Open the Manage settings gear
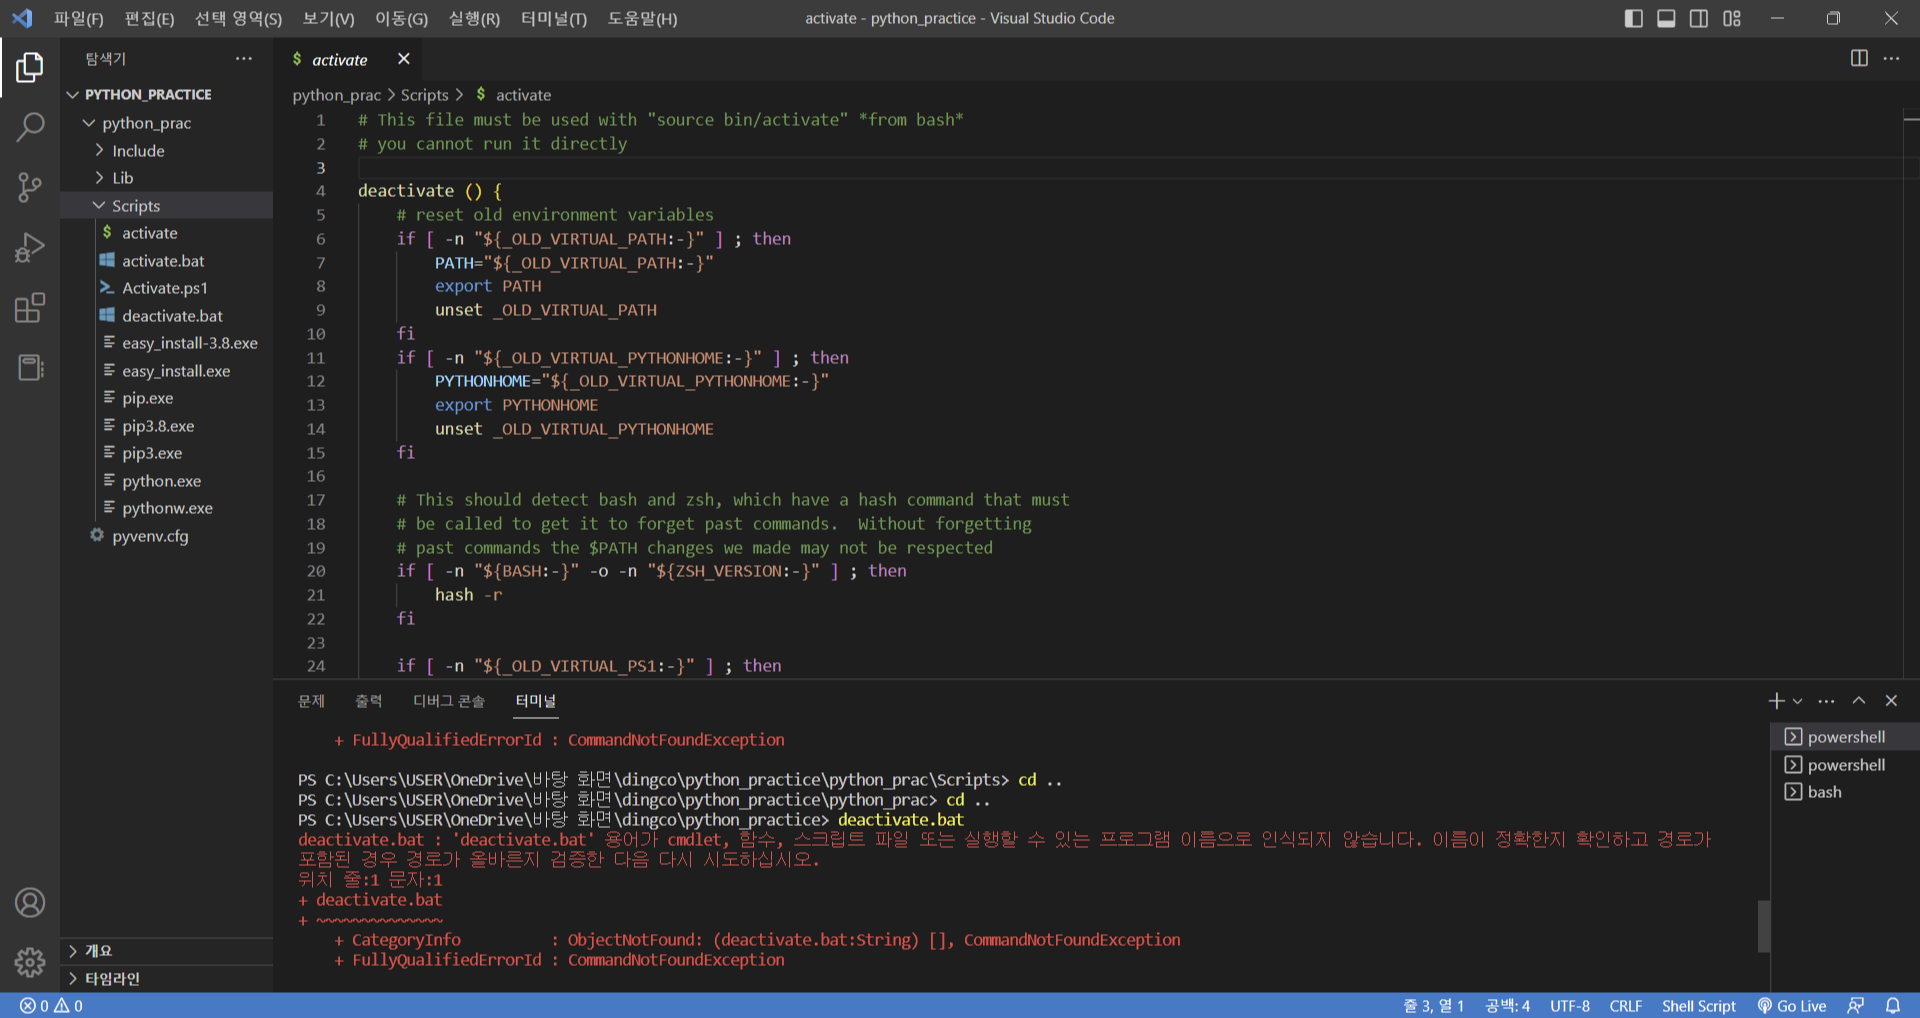The image size is (1920, 1018). 30,962
